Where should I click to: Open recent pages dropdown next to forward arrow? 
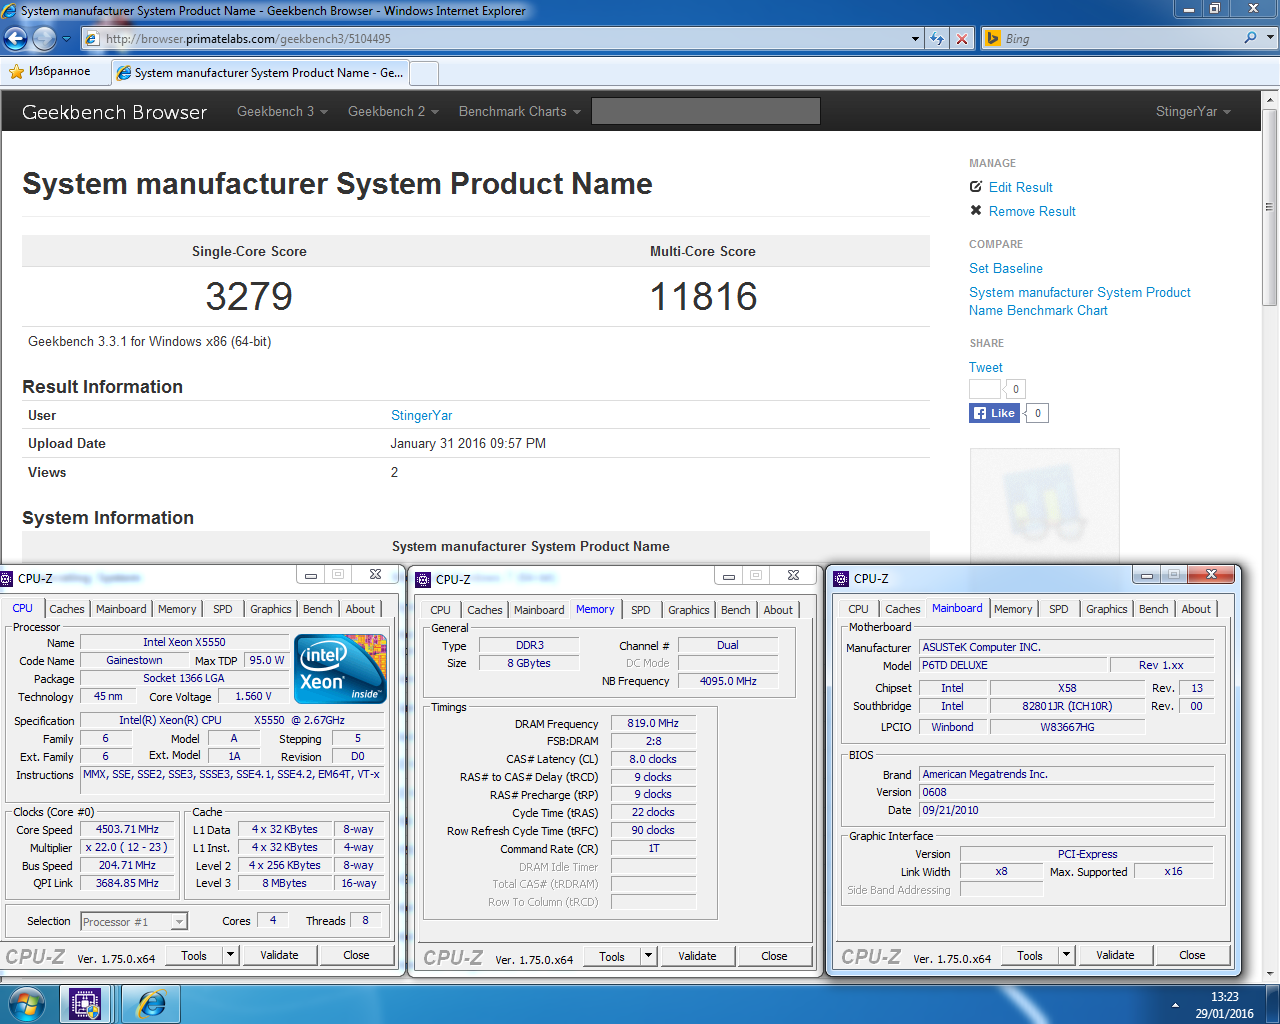(x=67, y=39)
